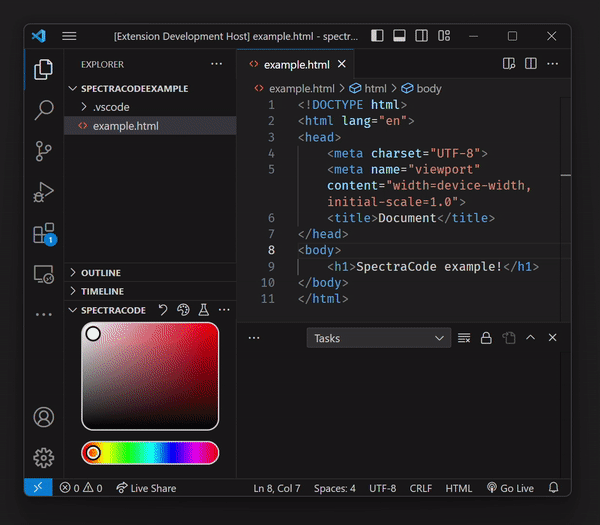The image size is (600, 525).
Task: Open the hamburger application menu
Action: 69,36
